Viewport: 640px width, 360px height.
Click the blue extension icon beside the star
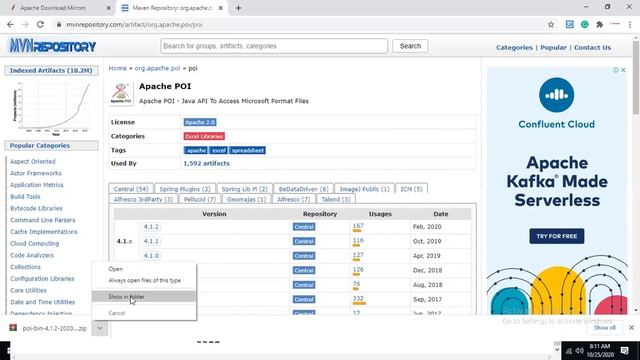[569, 24]
